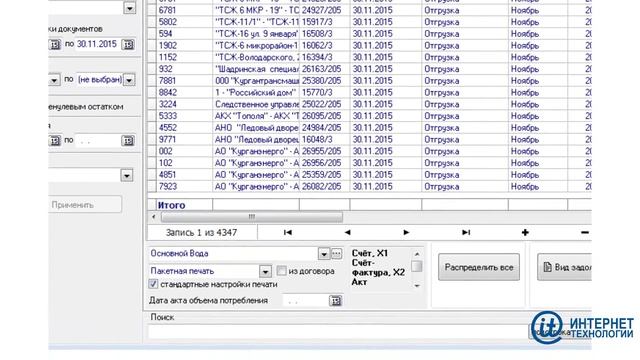Focus 'Дата акта объема потребления' date field
Image resolution: width=640 pixels, height=360 pixels.
tap(306, 301)
